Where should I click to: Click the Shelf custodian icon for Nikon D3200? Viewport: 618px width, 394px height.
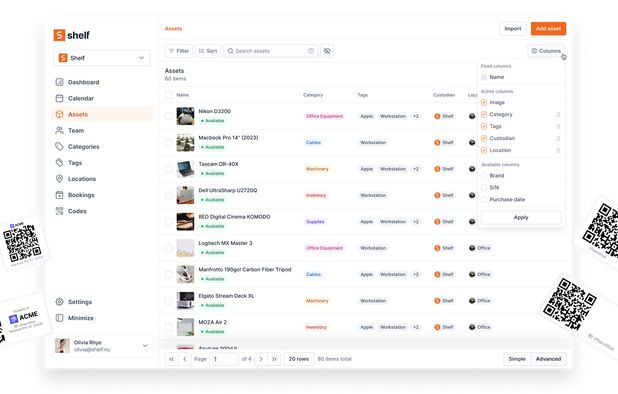pos(437,116)
